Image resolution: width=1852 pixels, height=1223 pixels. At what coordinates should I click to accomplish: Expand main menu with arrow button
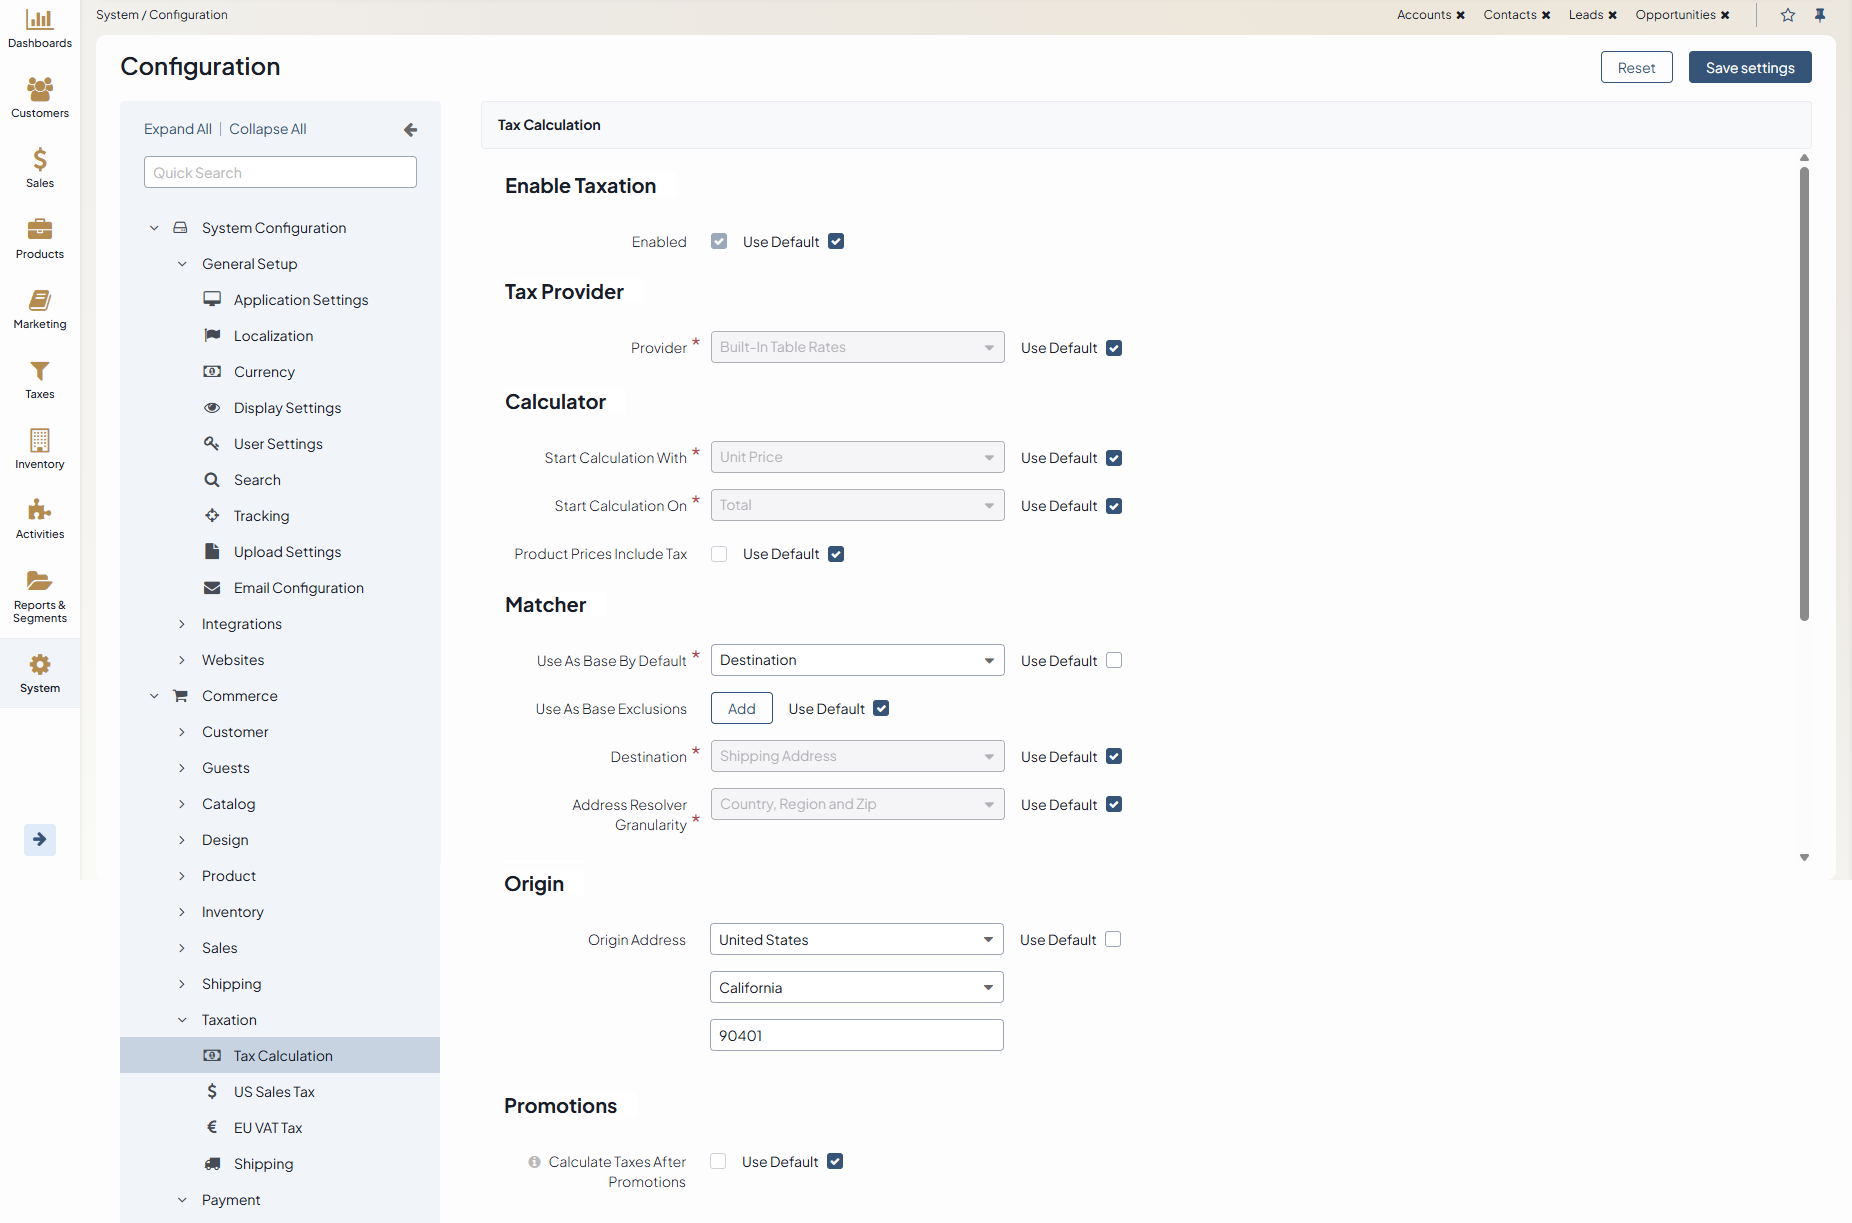[x=40, y=840]
